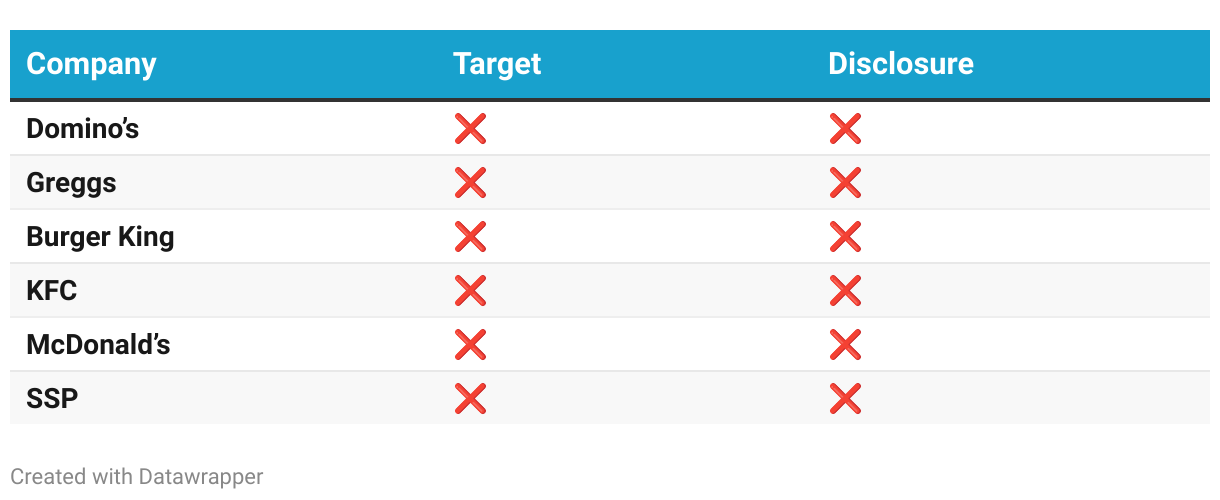Click Burger King Disclosure red cross
Screen dimensions: 1220x500
click(x=845, y=237)
